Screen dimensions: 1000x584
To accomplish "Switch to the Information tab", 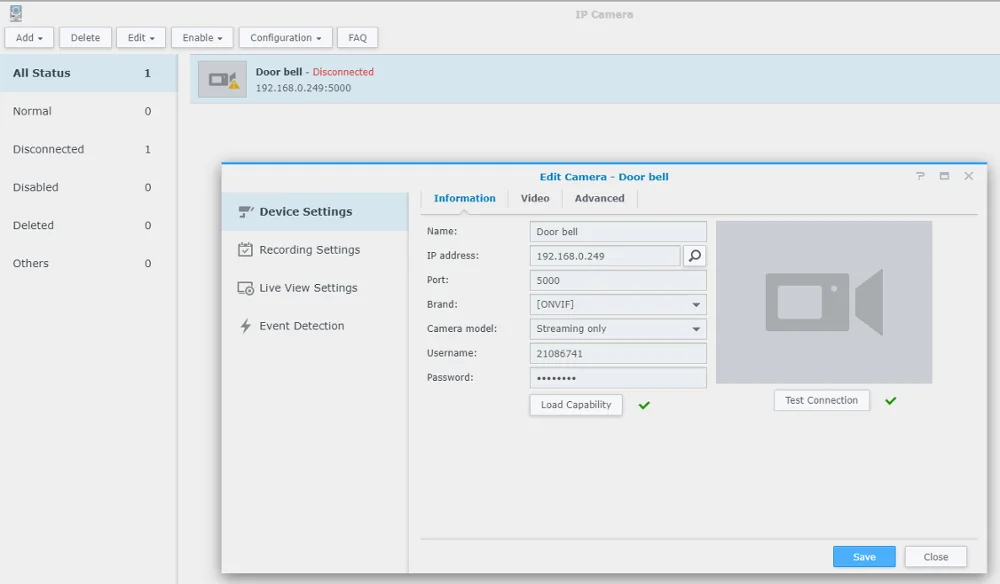I will pos(464,198).
